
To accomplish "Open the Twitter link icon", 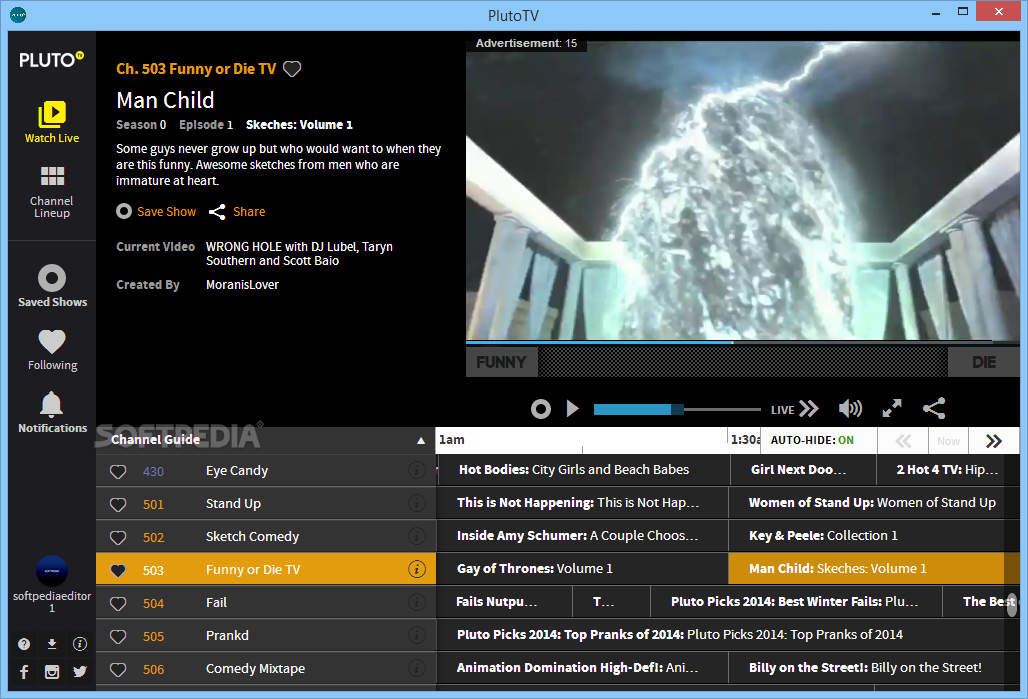I will tap(80, 671).
